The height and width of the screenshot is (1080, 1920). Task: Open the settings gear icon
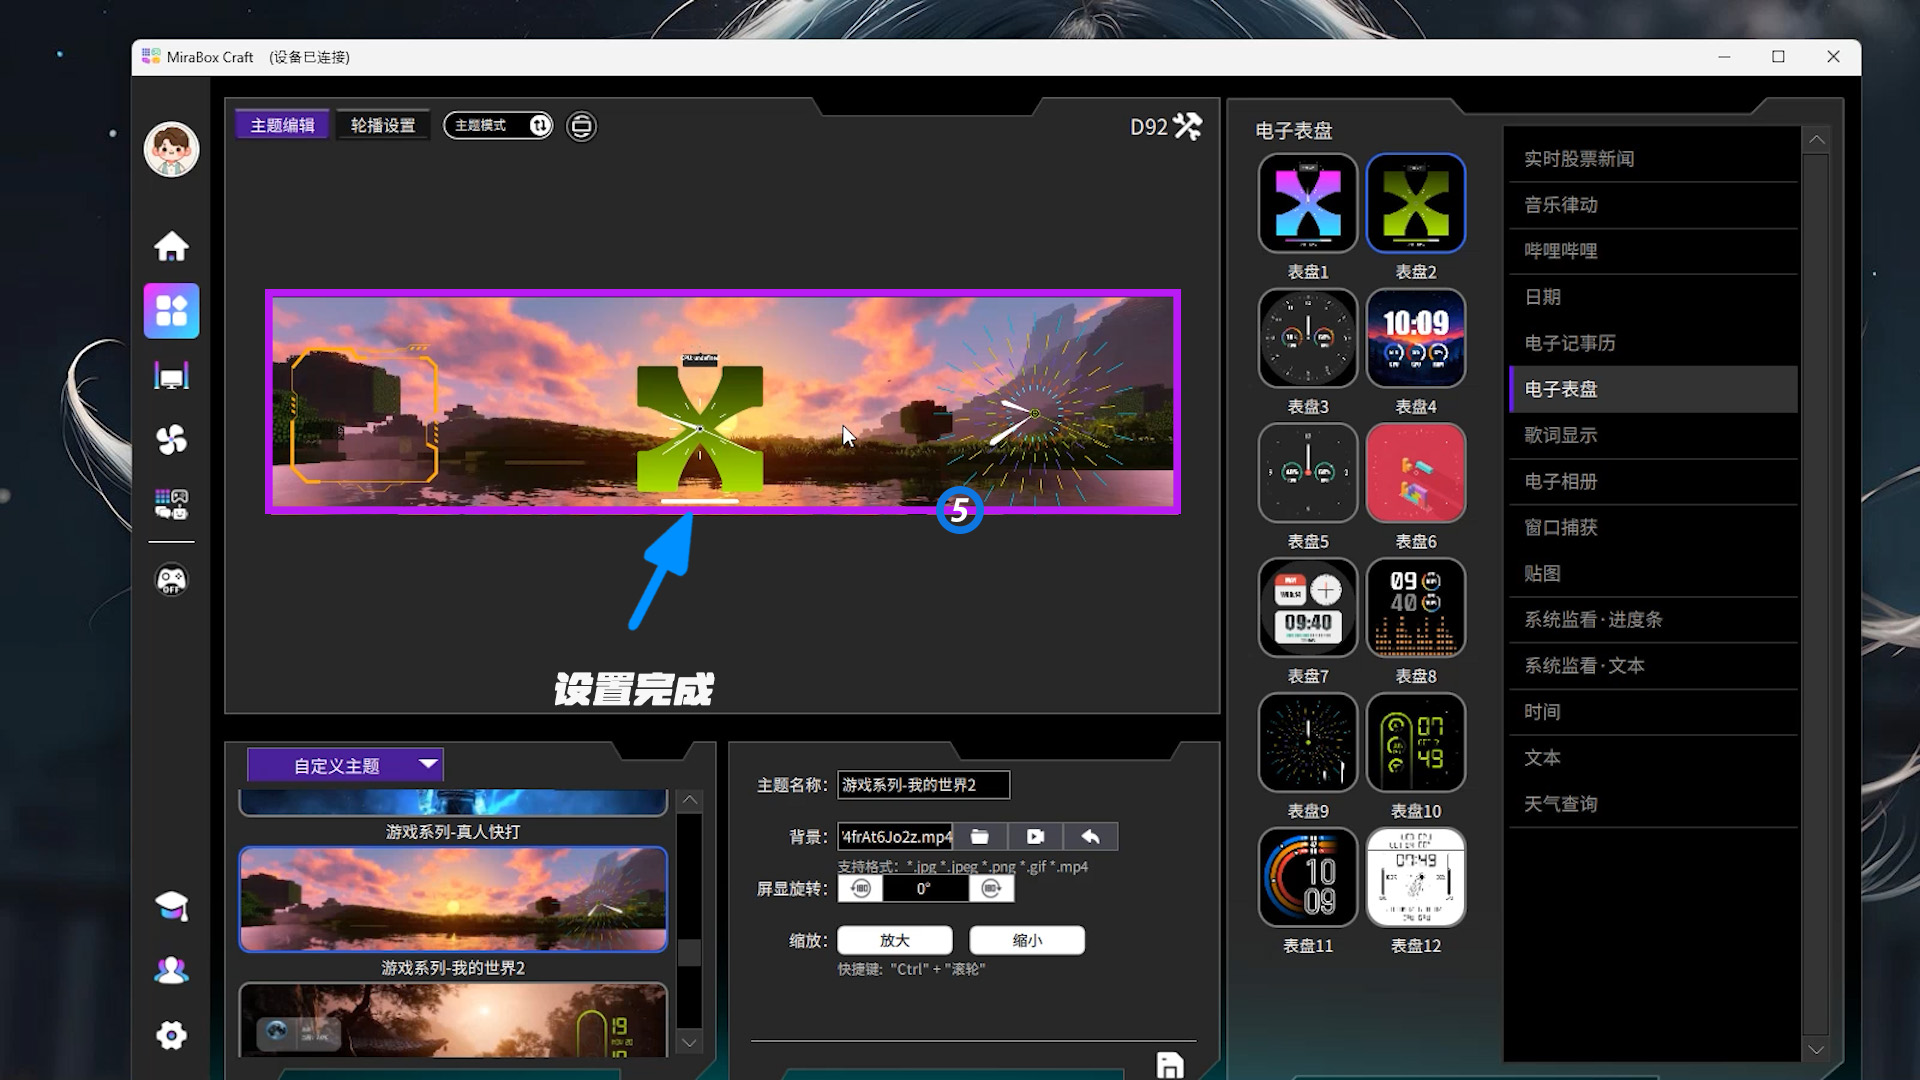click(x=171, y=1036)
